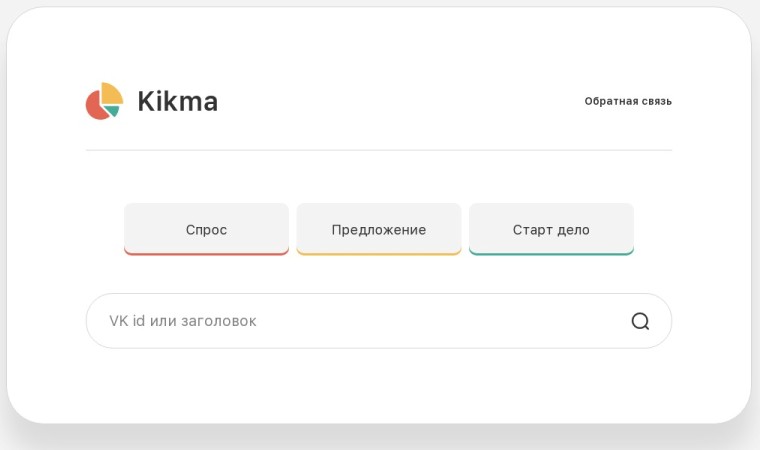Choose the Старт дело button
This screenshot has width=760, height=450.
pos(552,229)
